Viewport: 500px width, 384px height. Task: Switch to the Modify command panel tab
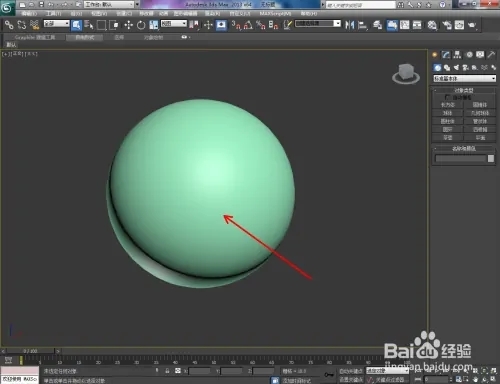pyautogui.click(x=446, y=55)
